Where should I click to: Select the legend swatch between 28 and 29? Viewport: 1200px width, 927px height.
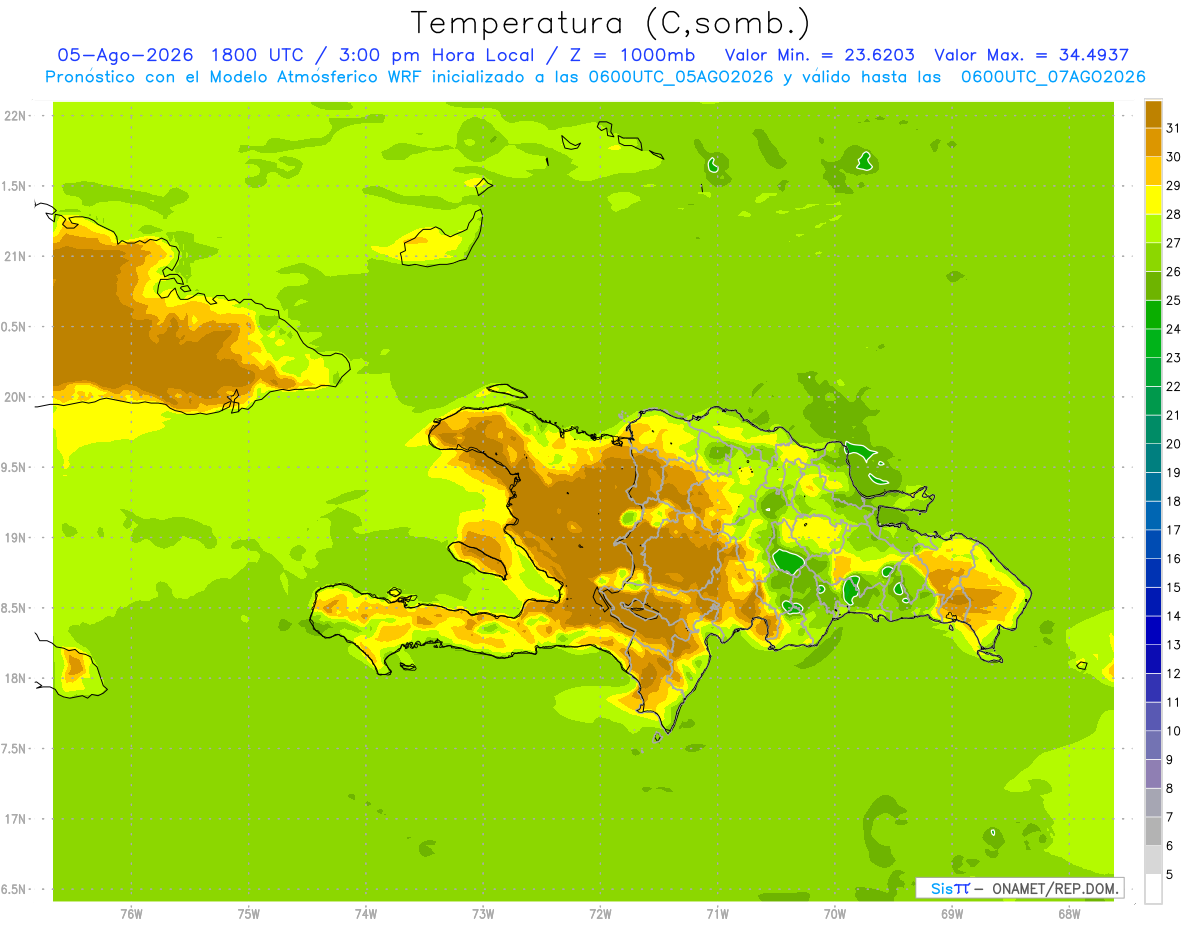(1153, 199)
